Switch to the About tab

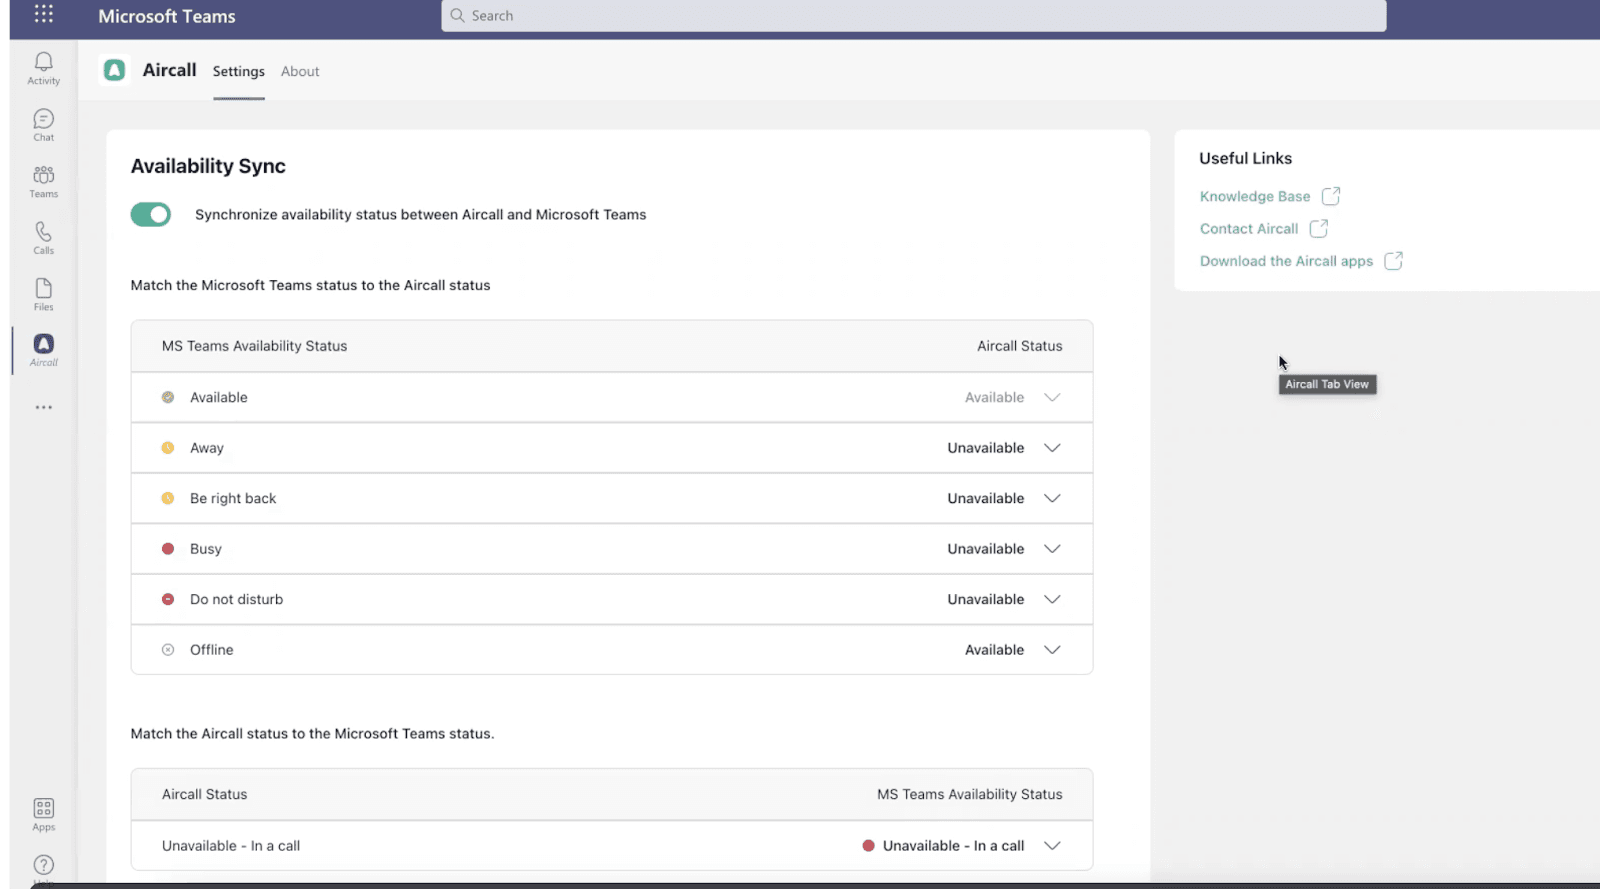pos(300,72)
